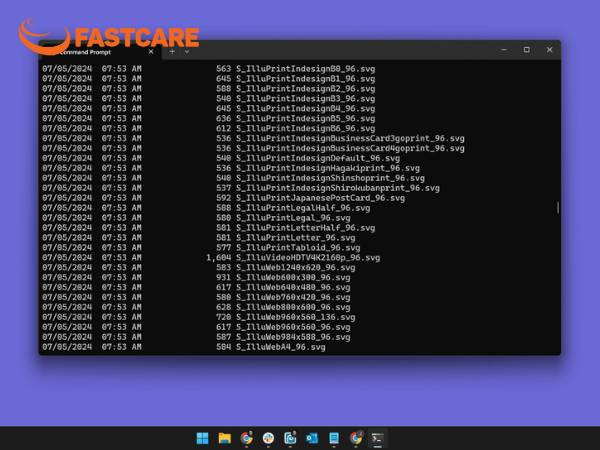Maximize the Command Prompt window

(x=527, y=50)
